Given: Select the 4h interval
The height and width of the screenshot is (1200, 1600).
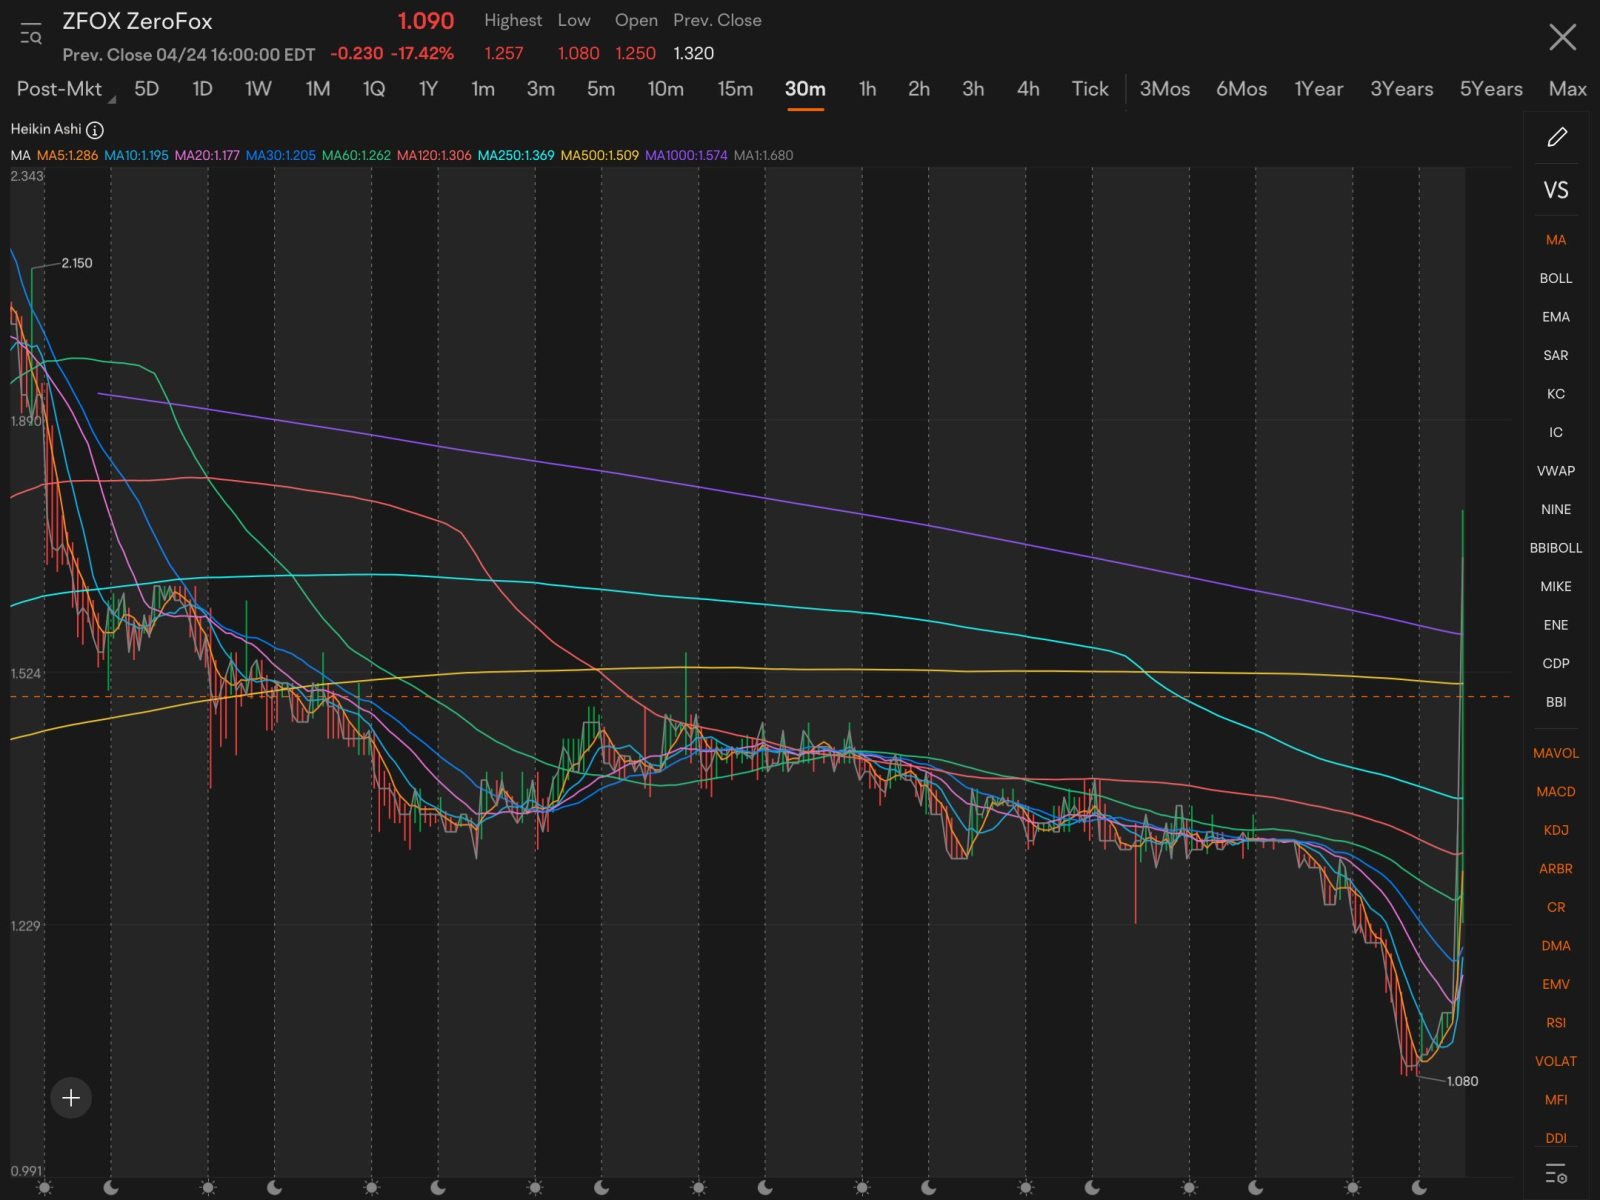Looking at the screenshot, I should (x=1028, y=89).
